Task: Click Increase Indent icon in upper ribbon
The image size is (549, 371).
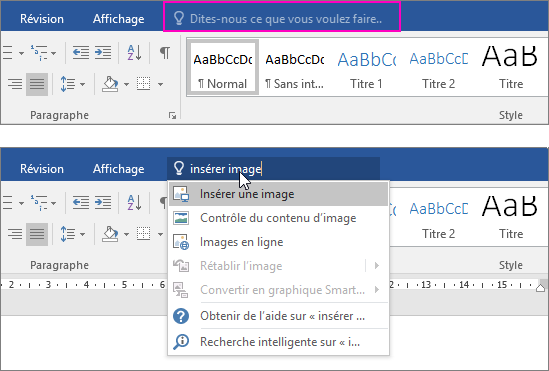Action: [x=103, y=53]
